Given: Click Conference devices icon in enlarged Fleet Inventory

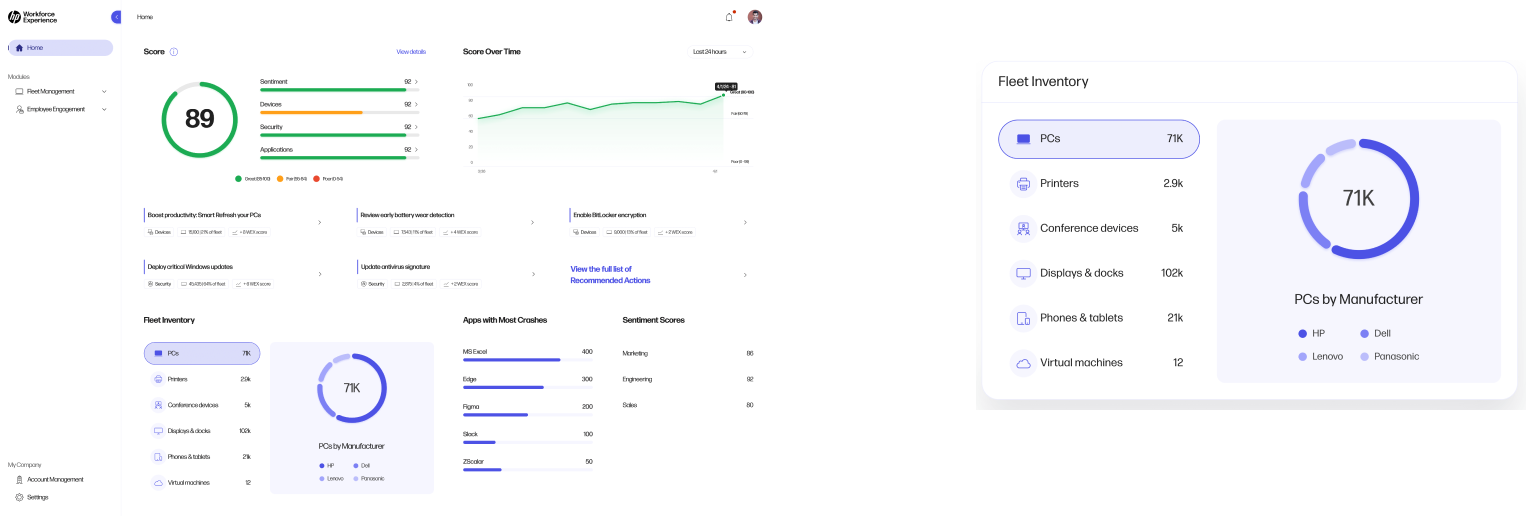Looking at the screenshot, I should 1022,228.
